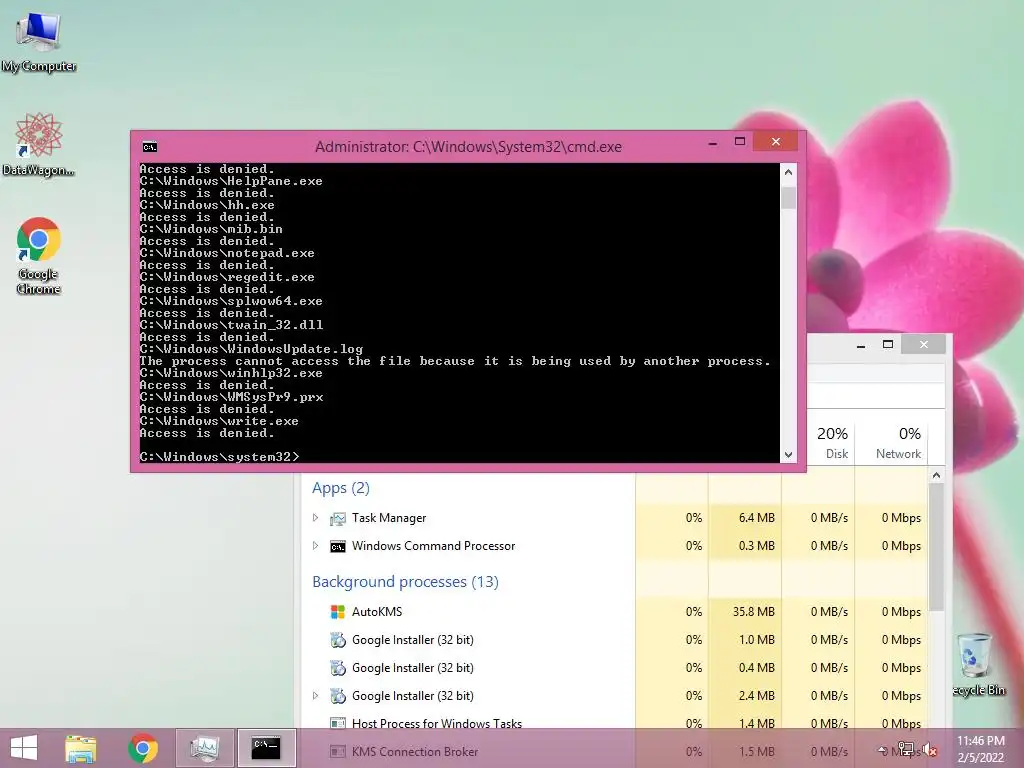Expand the third Google Installer row
1024x768 pixels.
click(x=315, y=696)
